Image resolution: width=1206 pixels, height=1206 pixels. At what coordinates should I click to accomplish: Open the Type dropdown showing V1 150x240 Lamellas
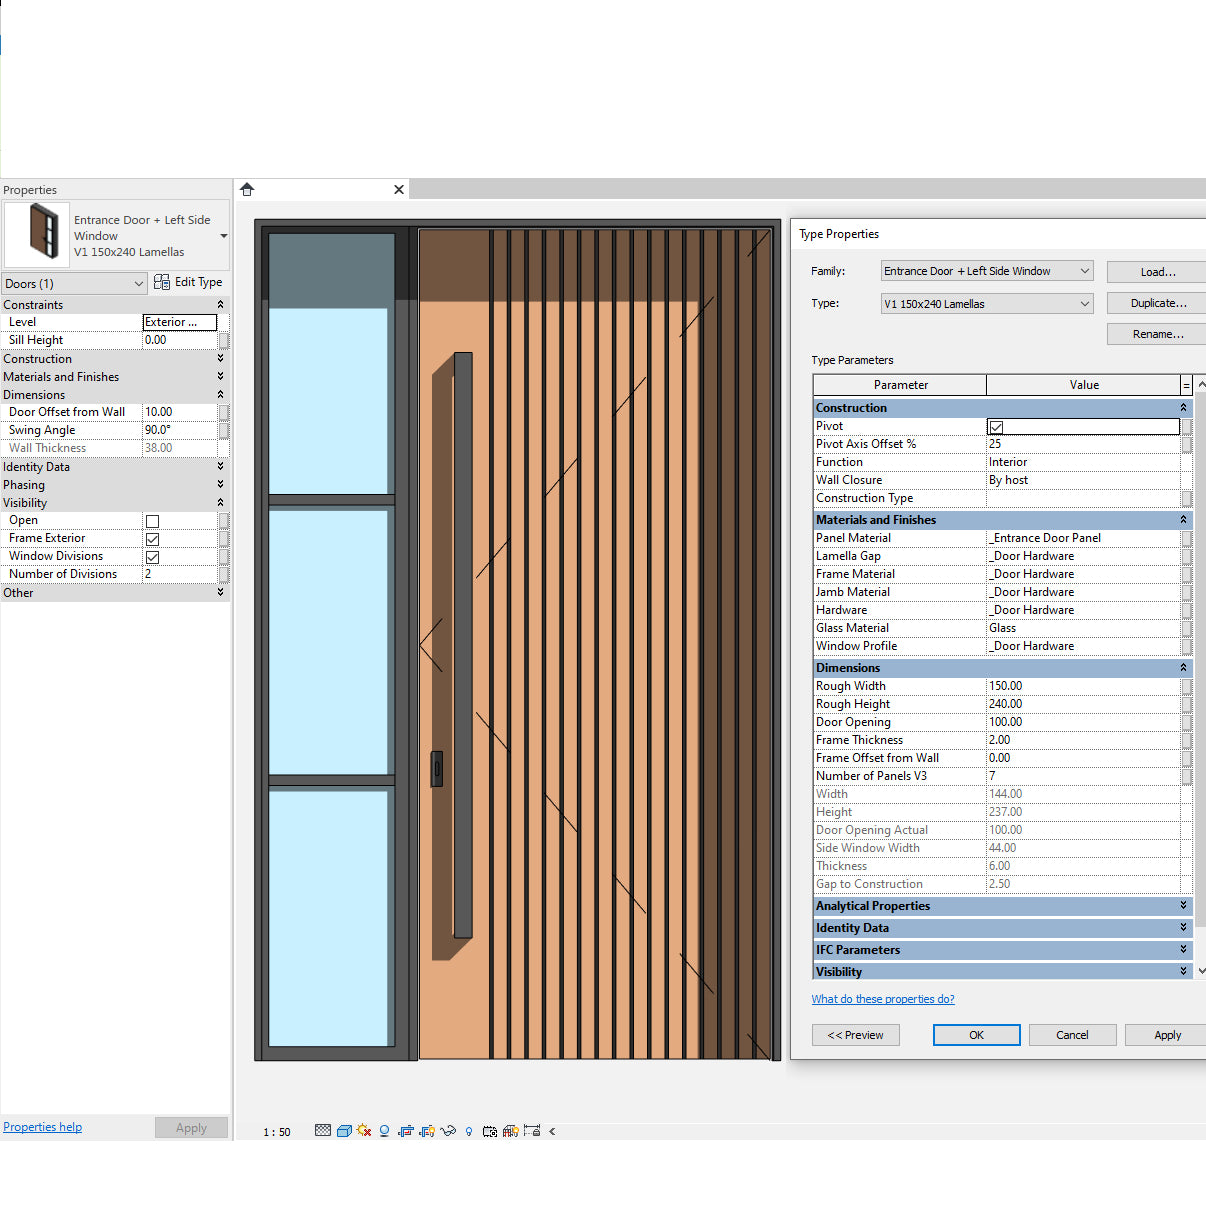point(1085,303)
